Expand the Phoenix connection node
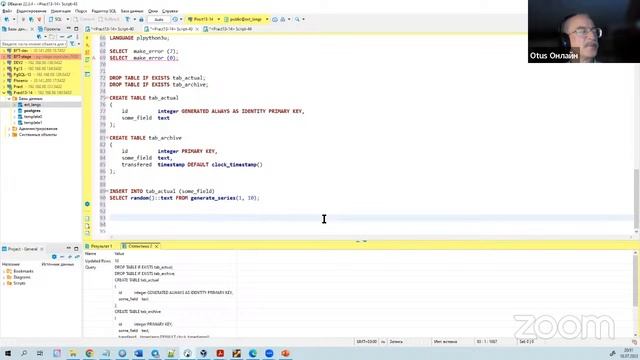This screenshot has width=640, height=360. 4,81
